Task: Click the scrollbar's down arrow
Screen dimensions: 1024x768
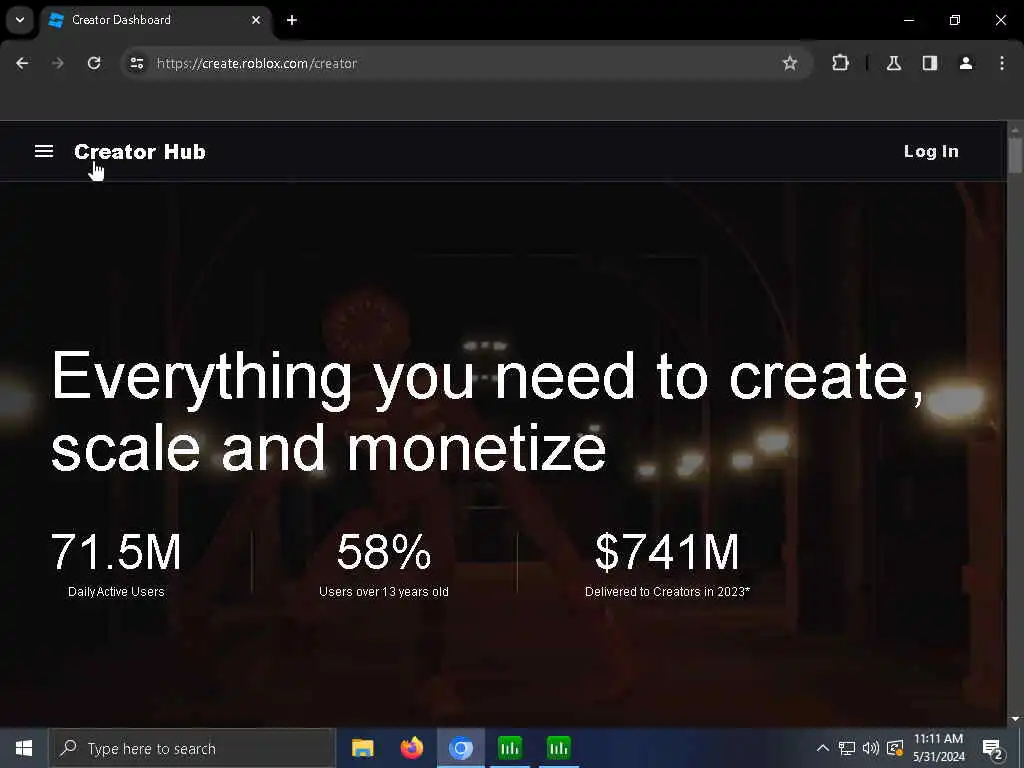Action: (x=1015, y=719)
